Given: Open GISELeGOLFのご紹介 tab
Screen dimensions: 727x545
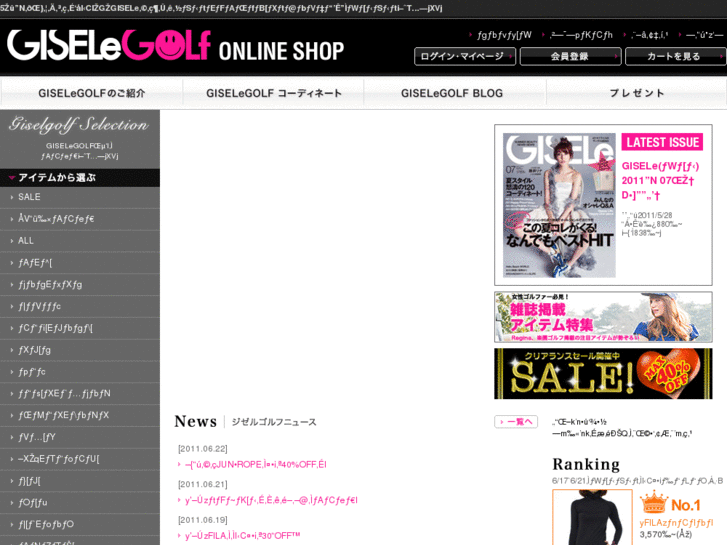Looking at the screenshot, I should 92,93.
